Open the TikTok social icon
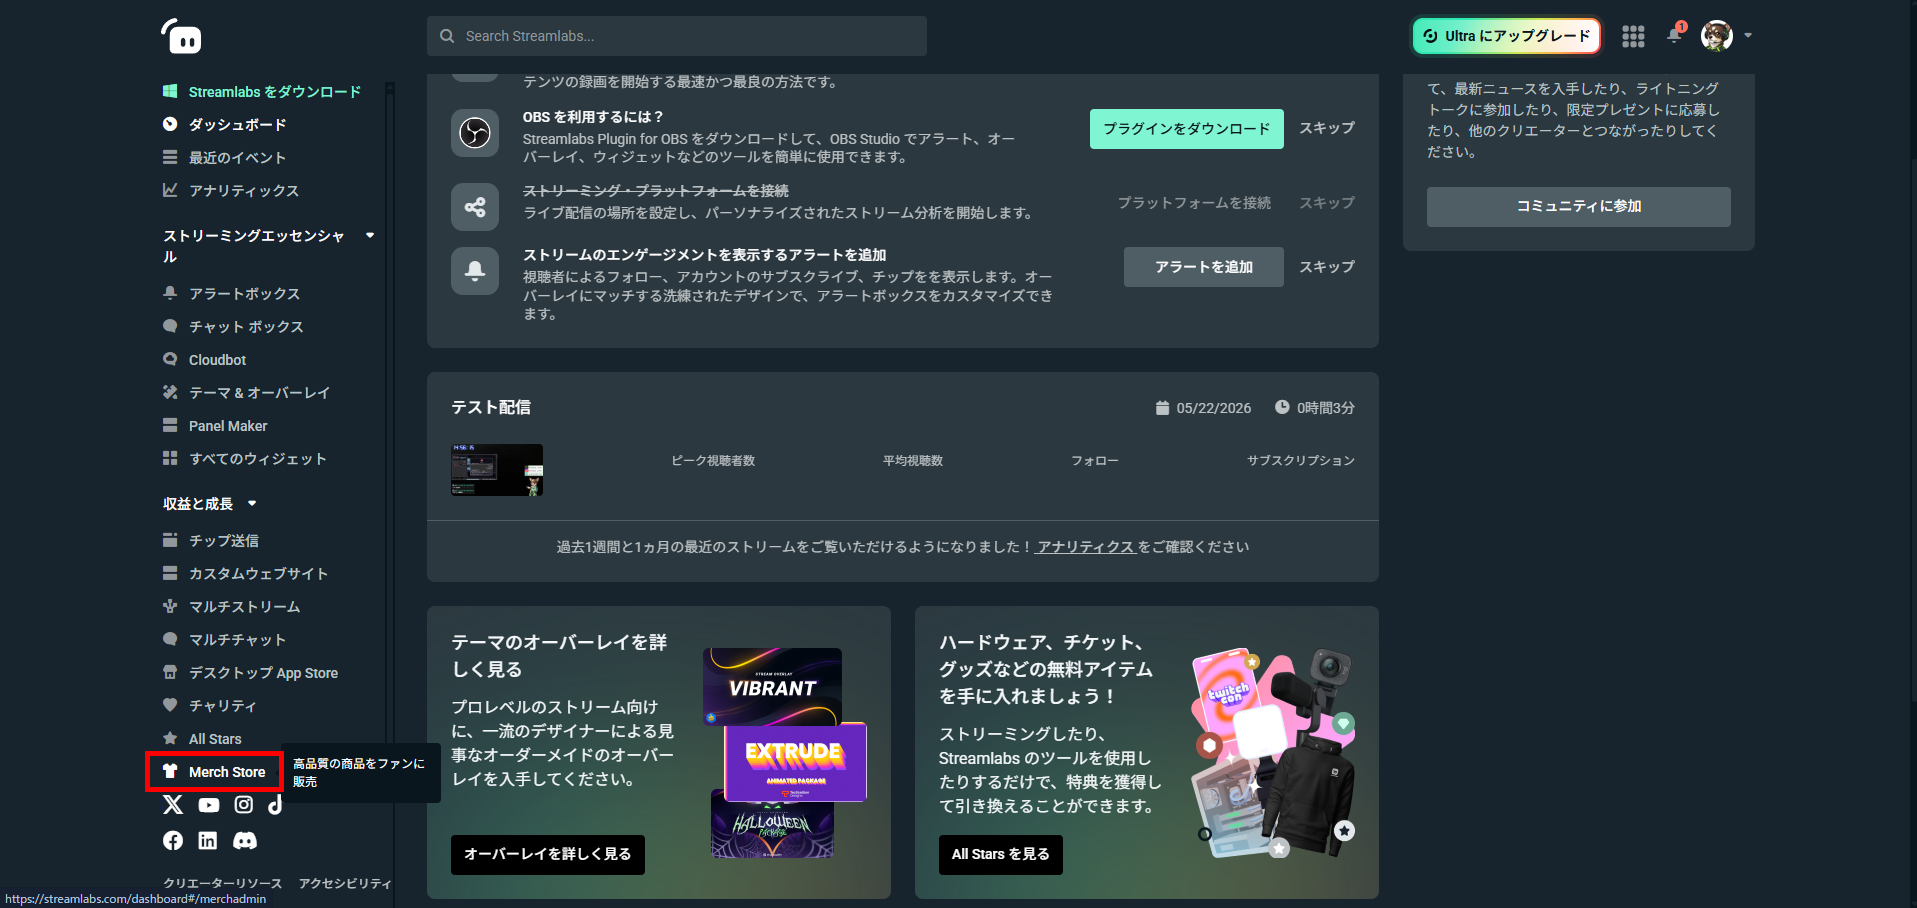 pos(275,805)
